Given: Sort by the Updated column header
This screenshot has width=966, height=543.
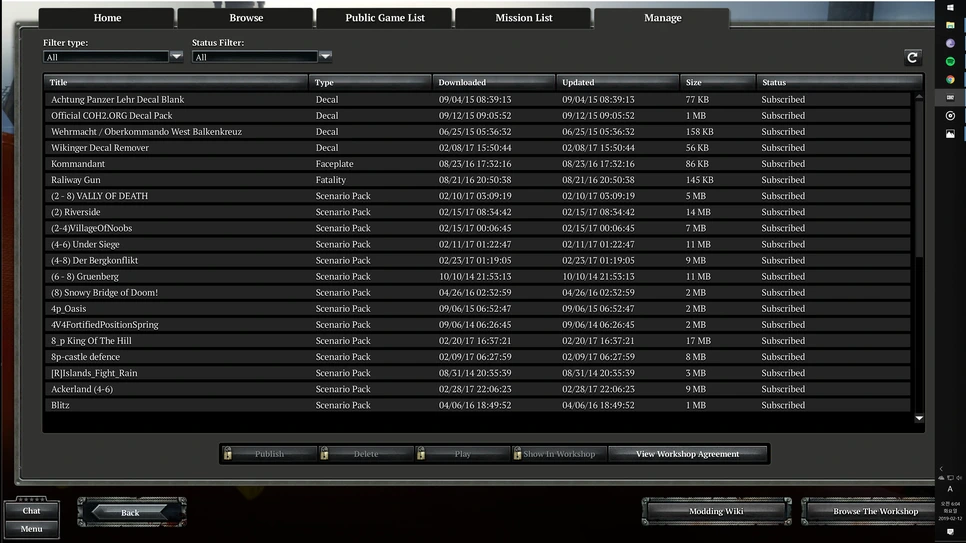Looking at the screenshot, I should (617, 82).
